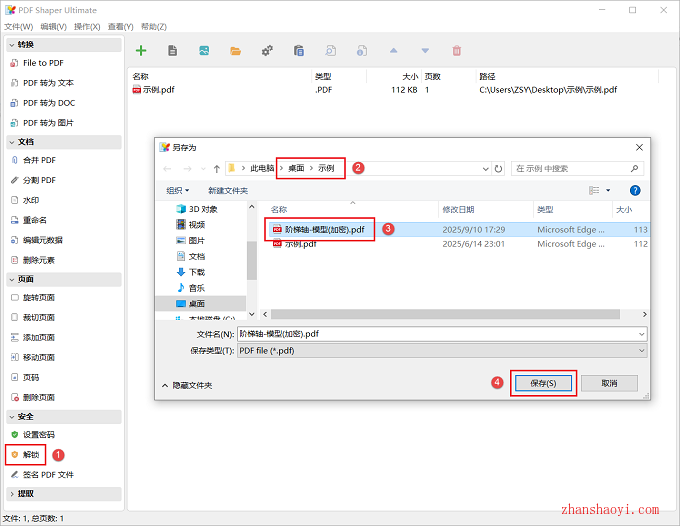Open the 查看(Y) menu

pos(121,26)
